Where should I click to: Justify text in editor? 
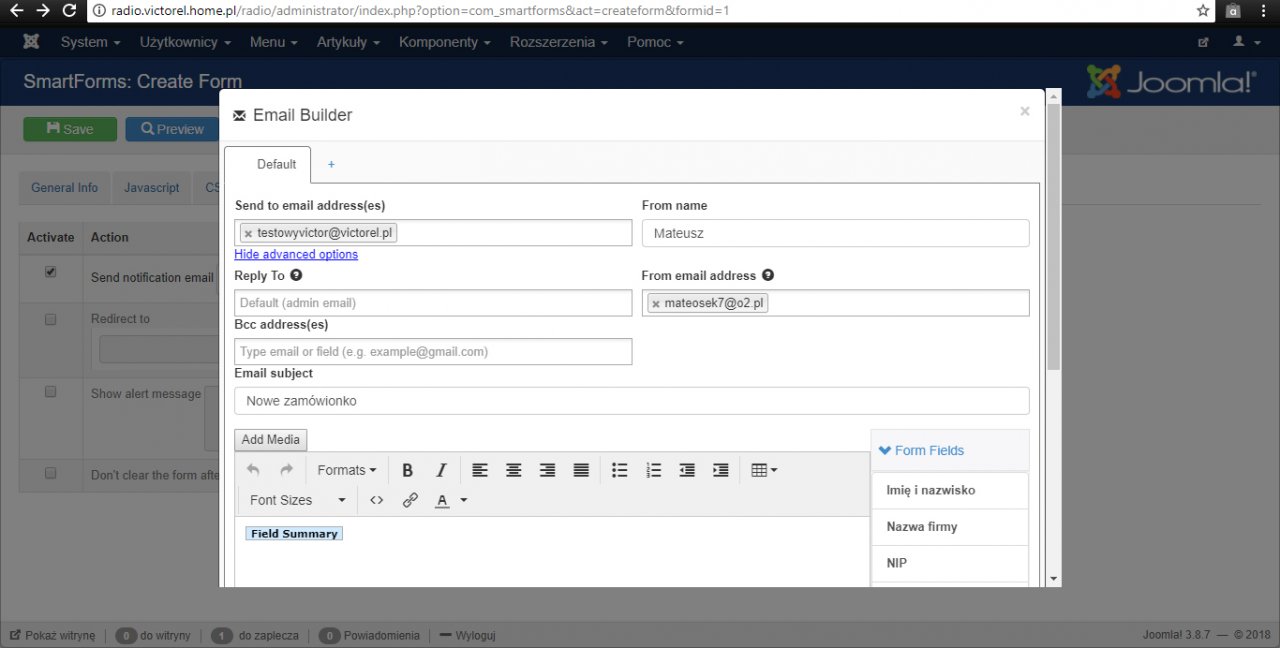tap(581, 470)
